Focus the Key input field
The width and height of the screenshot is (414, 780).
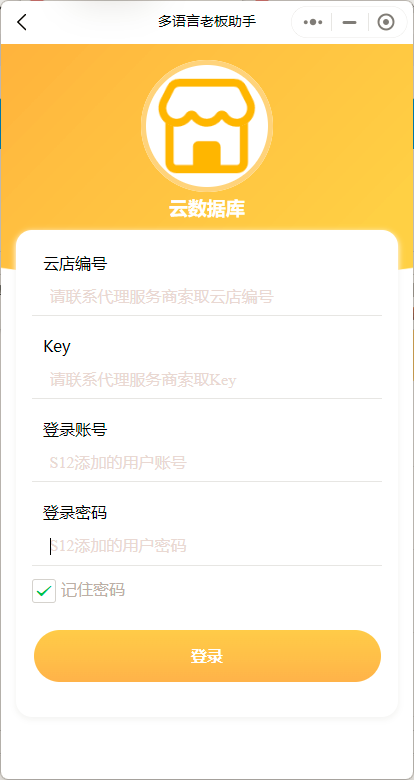(207, 381)
